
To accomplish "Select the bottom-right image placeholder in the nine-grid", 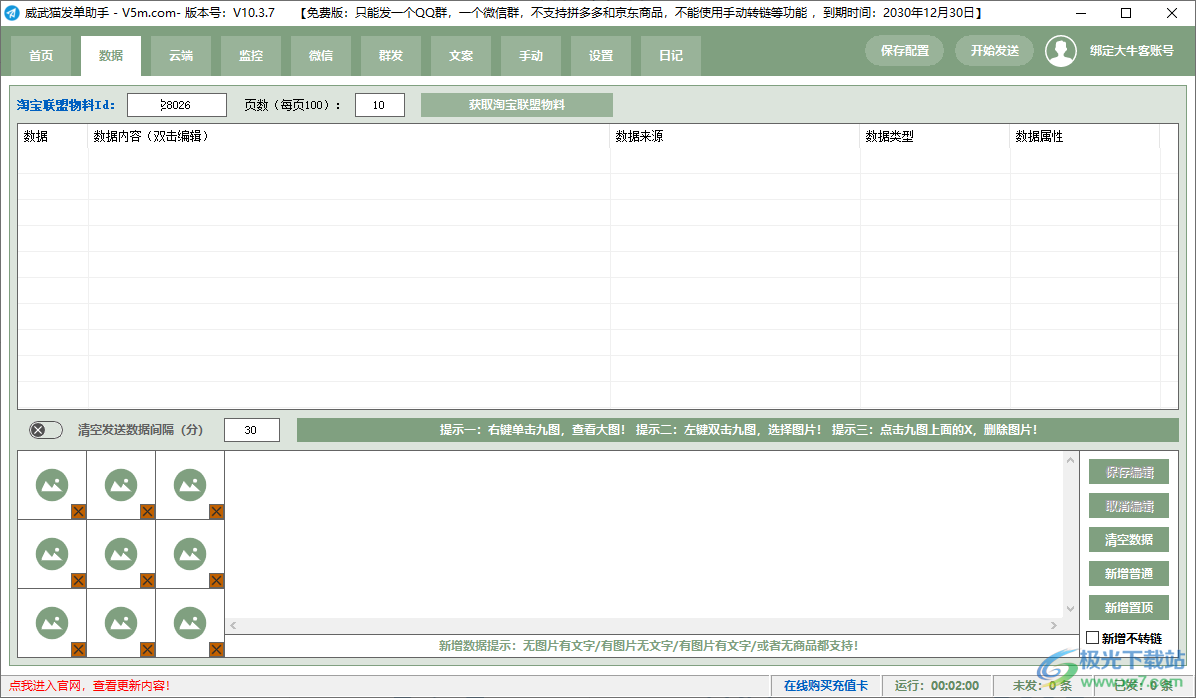I will (190, 623).
